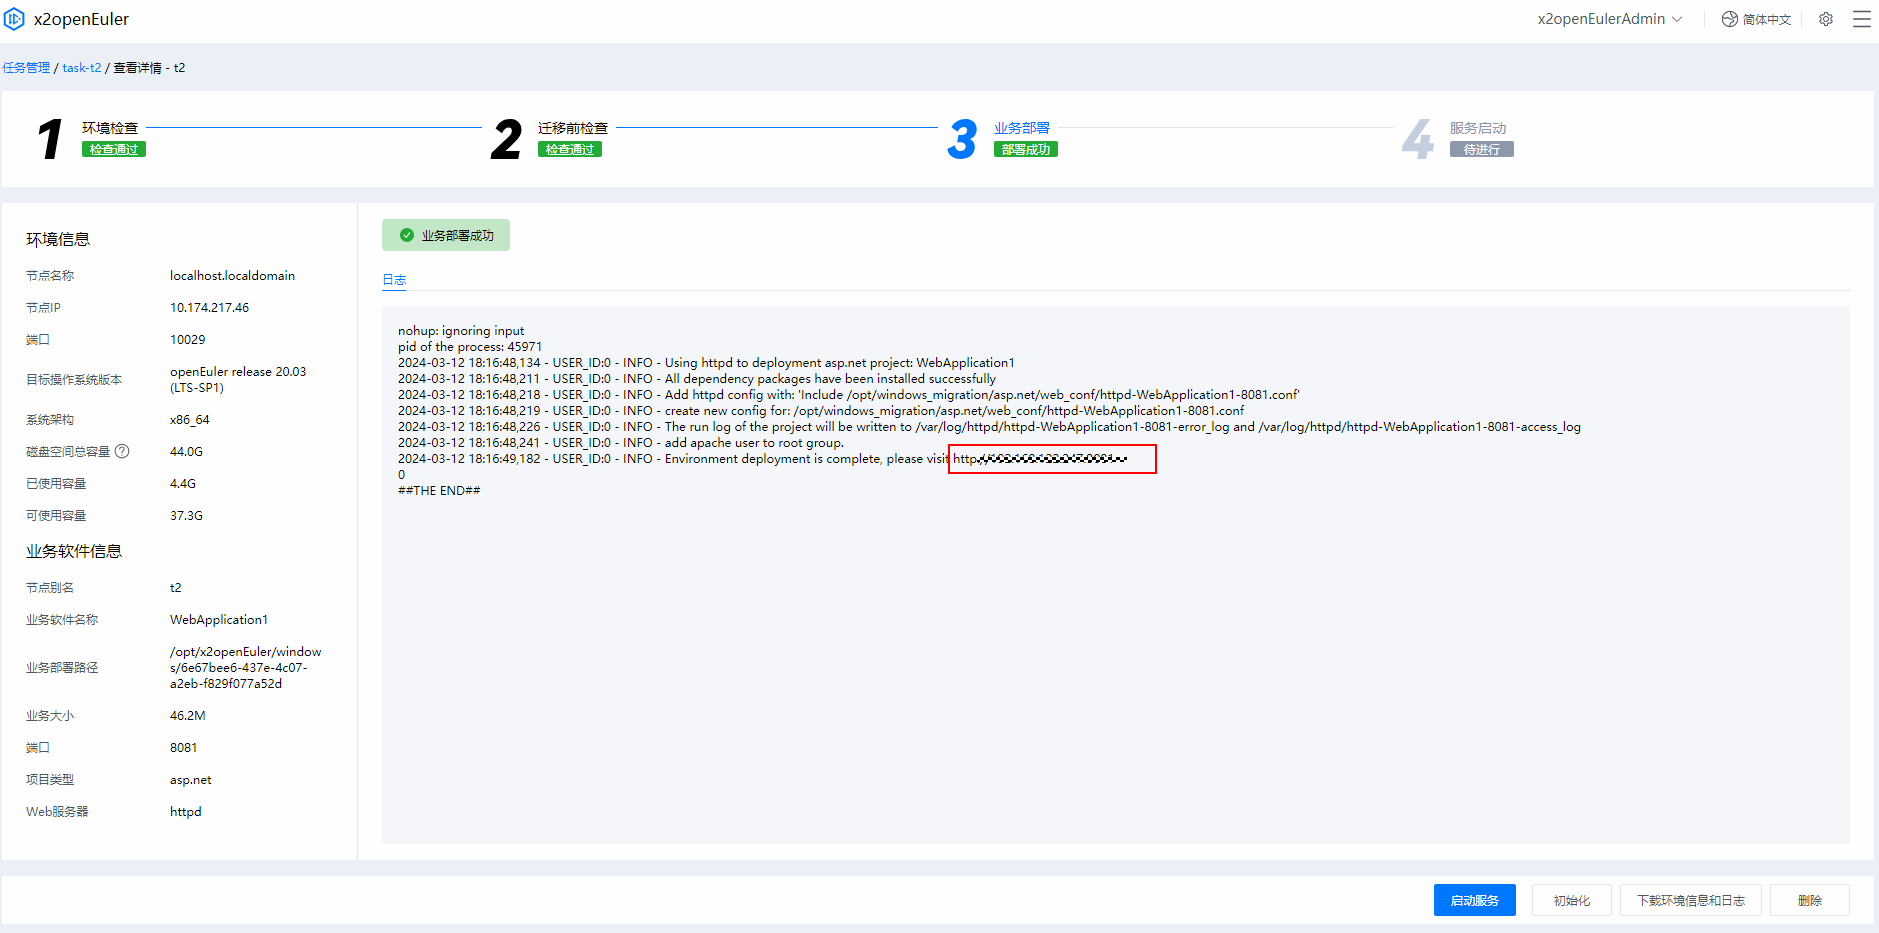Select the 环境检查 step label
This screenshot has width=1879, height=933.
110,128
